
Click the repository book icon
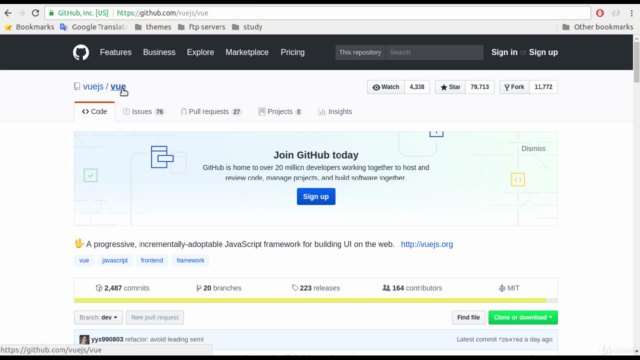click(x=77, y=86)
